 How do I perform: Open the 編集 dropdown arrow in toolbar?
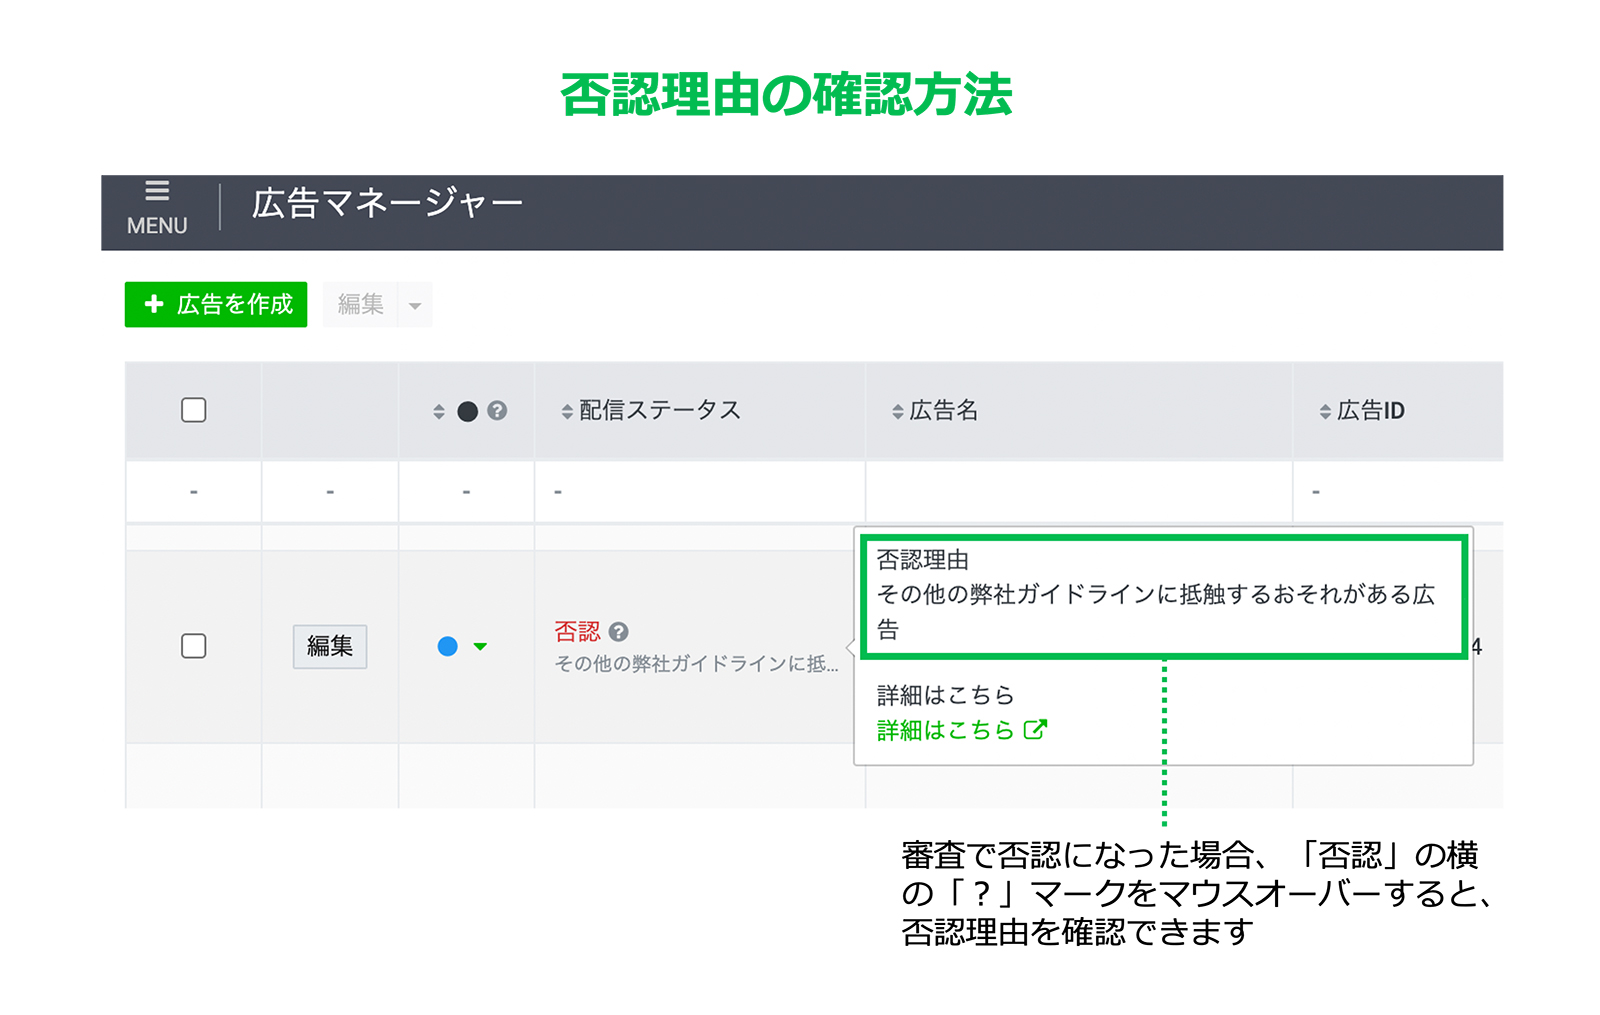point(415,306)
